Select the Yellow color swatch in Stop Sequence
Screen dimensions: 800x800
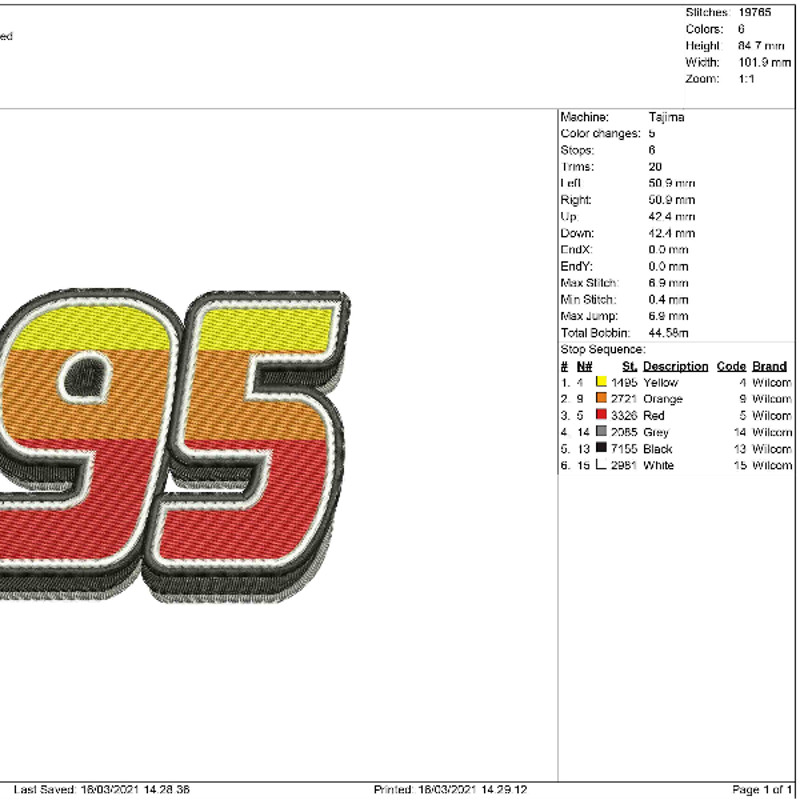point(600,381)
